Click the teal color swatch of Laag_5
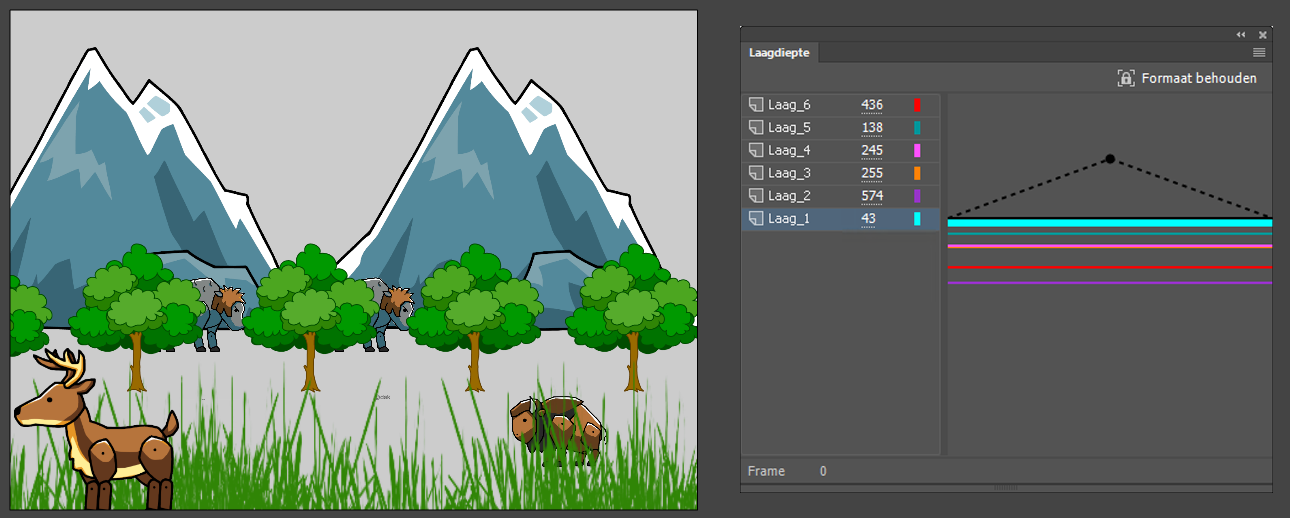Image resolution: width=1290 pixels, height=518 pixels. pos(917,127)
